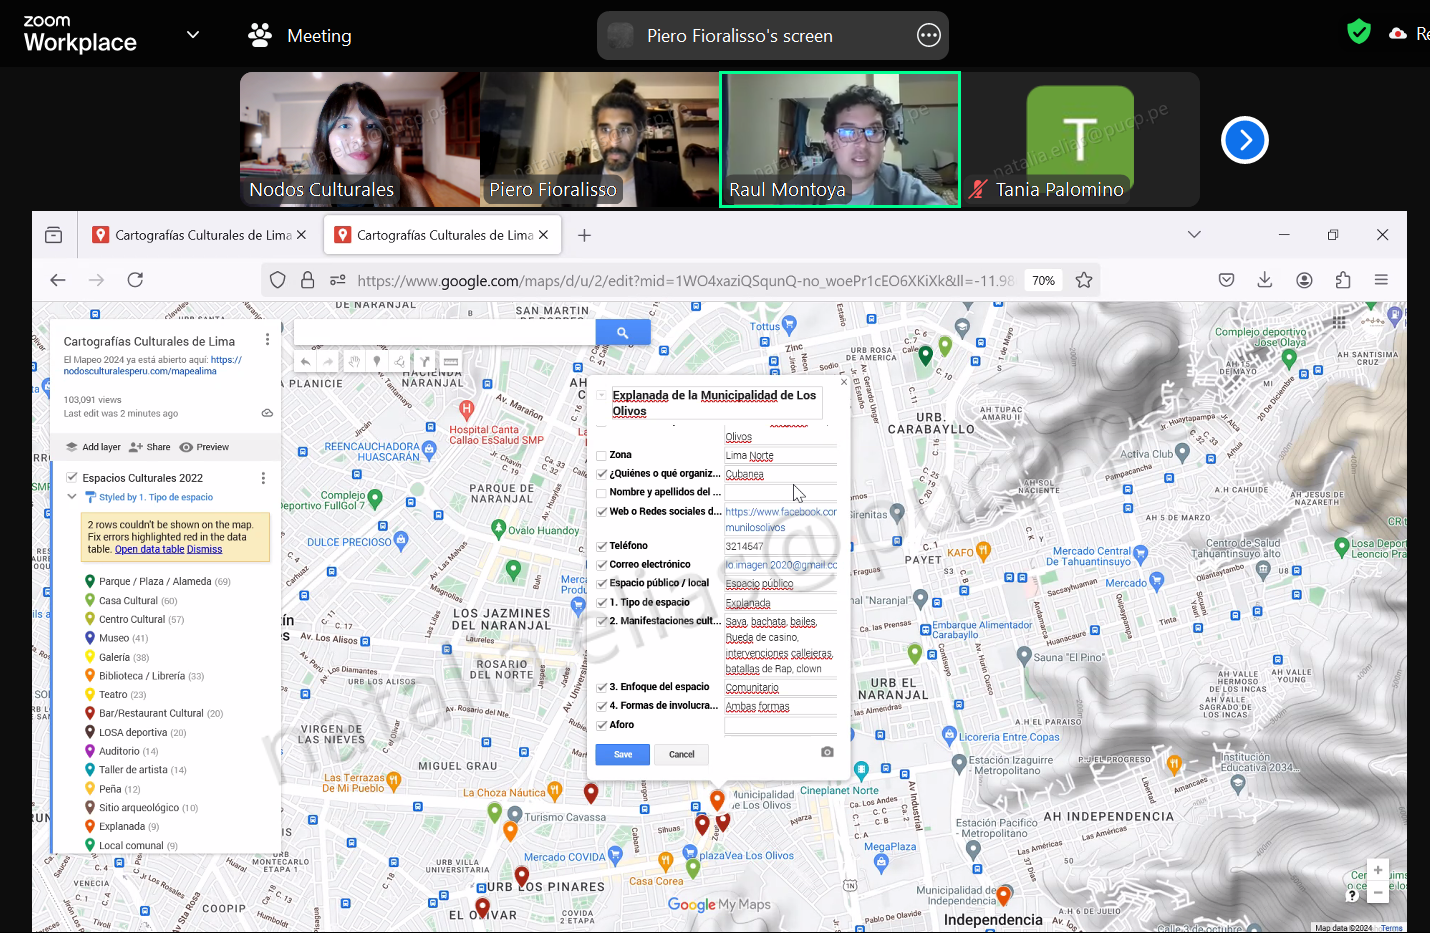Select the Measure distances ruler tool
The width and height of the screenshot is (1430, 933).
tap(451, 361)
